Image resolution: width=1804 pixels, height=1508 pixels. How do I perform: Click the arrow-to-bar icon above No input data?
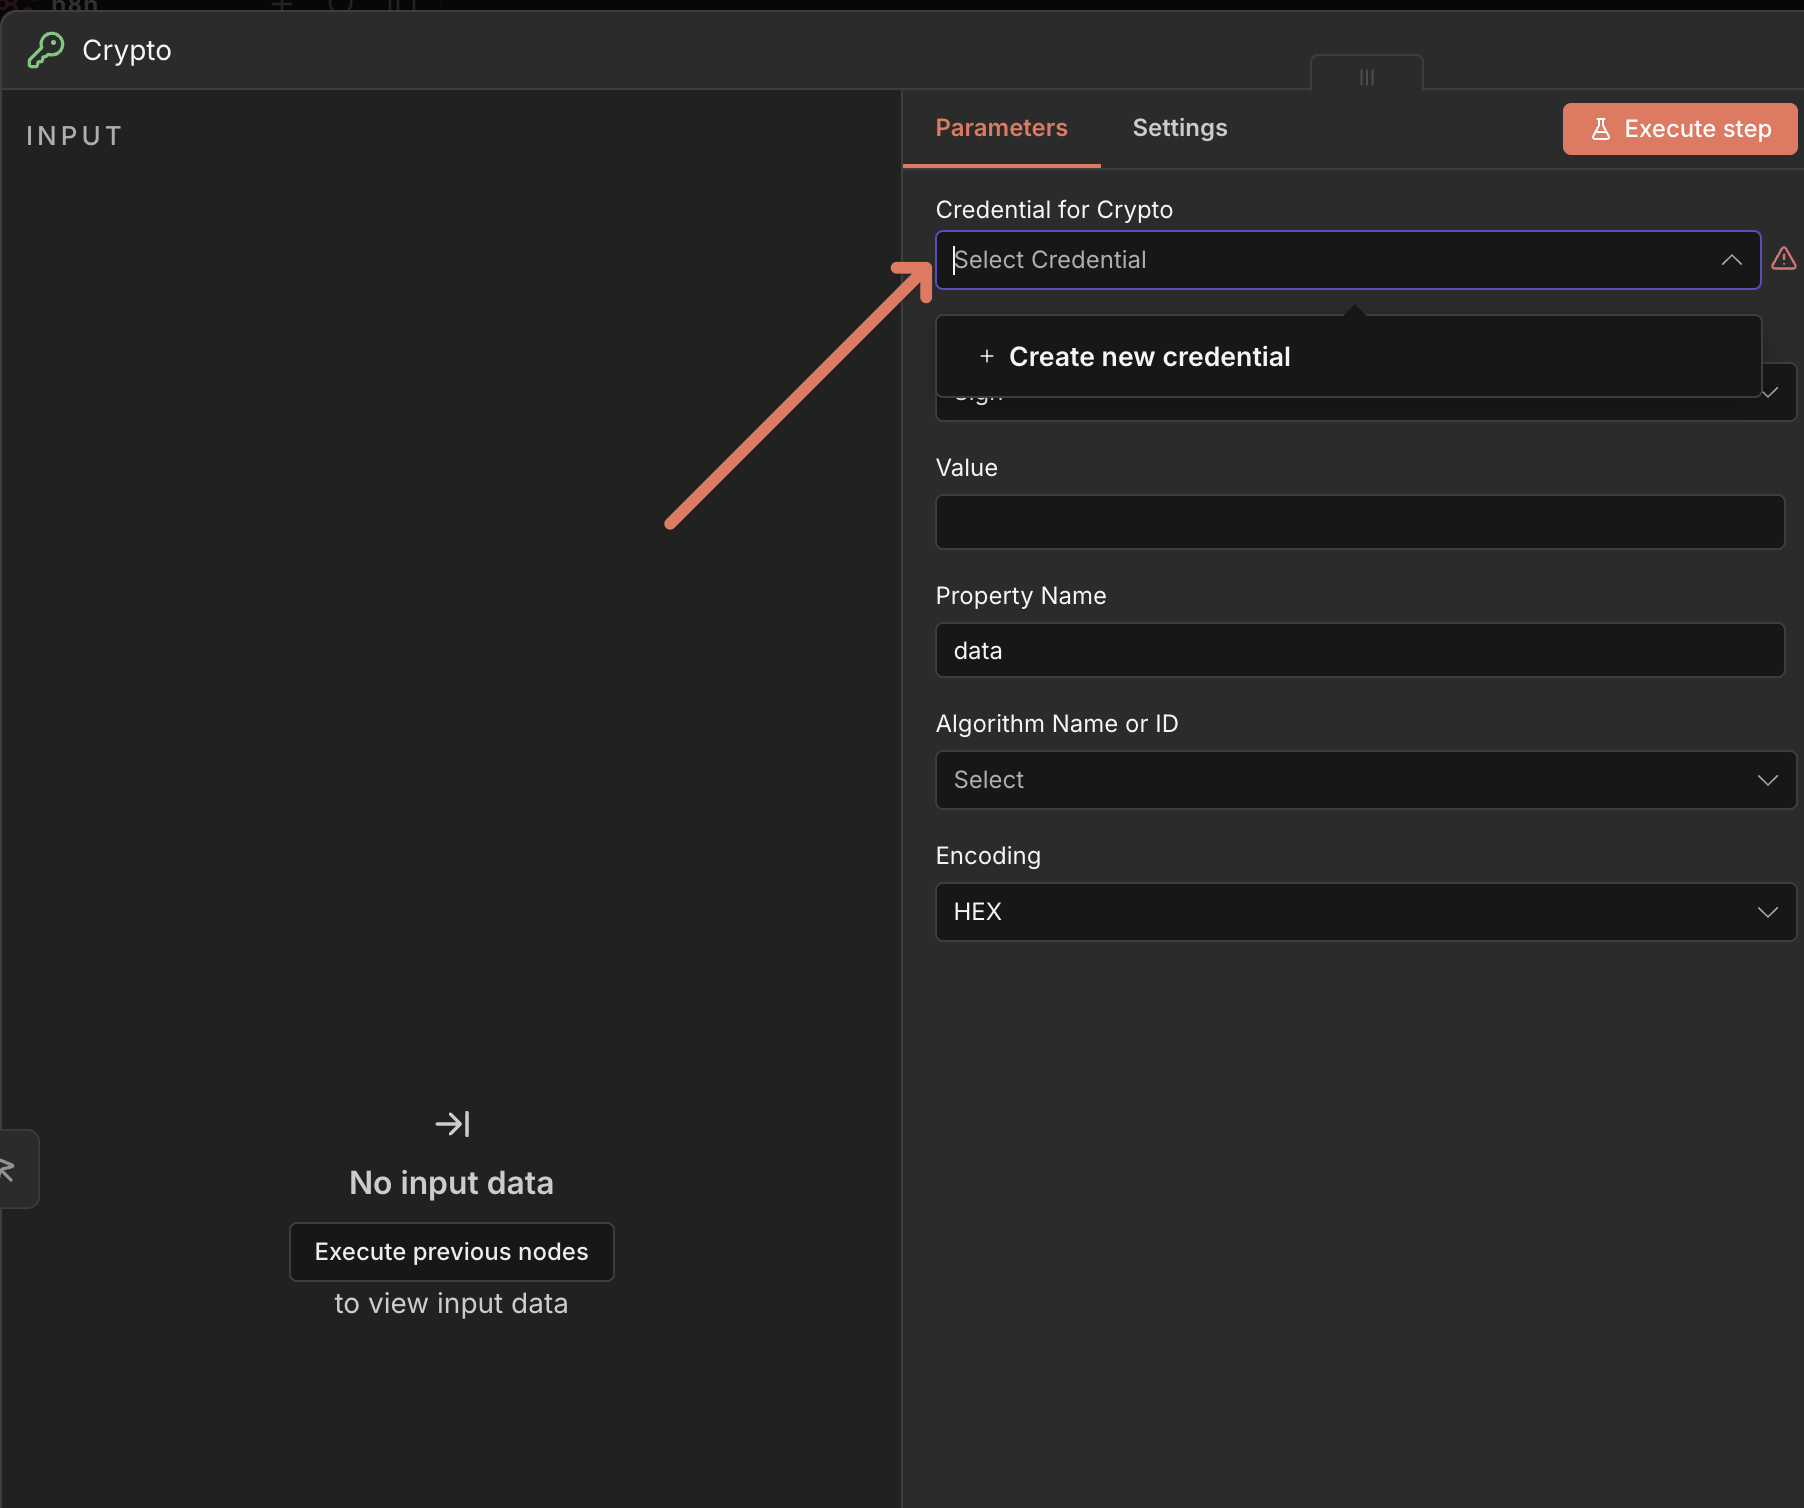452,1123
